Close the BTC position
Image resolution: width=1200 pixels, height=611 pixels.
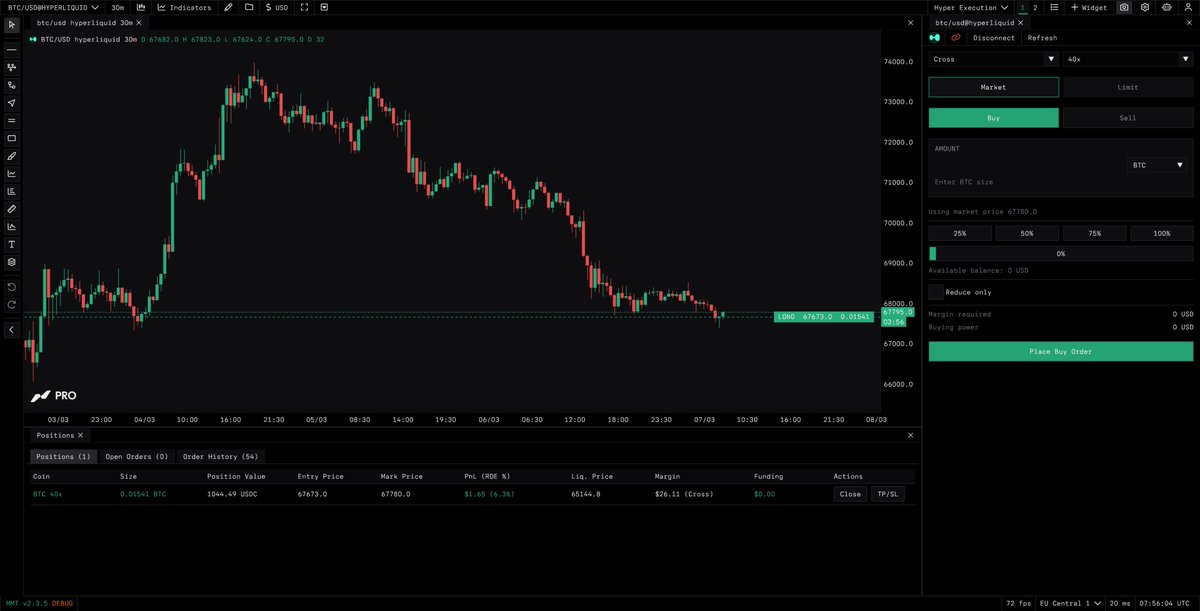[850, 494]
